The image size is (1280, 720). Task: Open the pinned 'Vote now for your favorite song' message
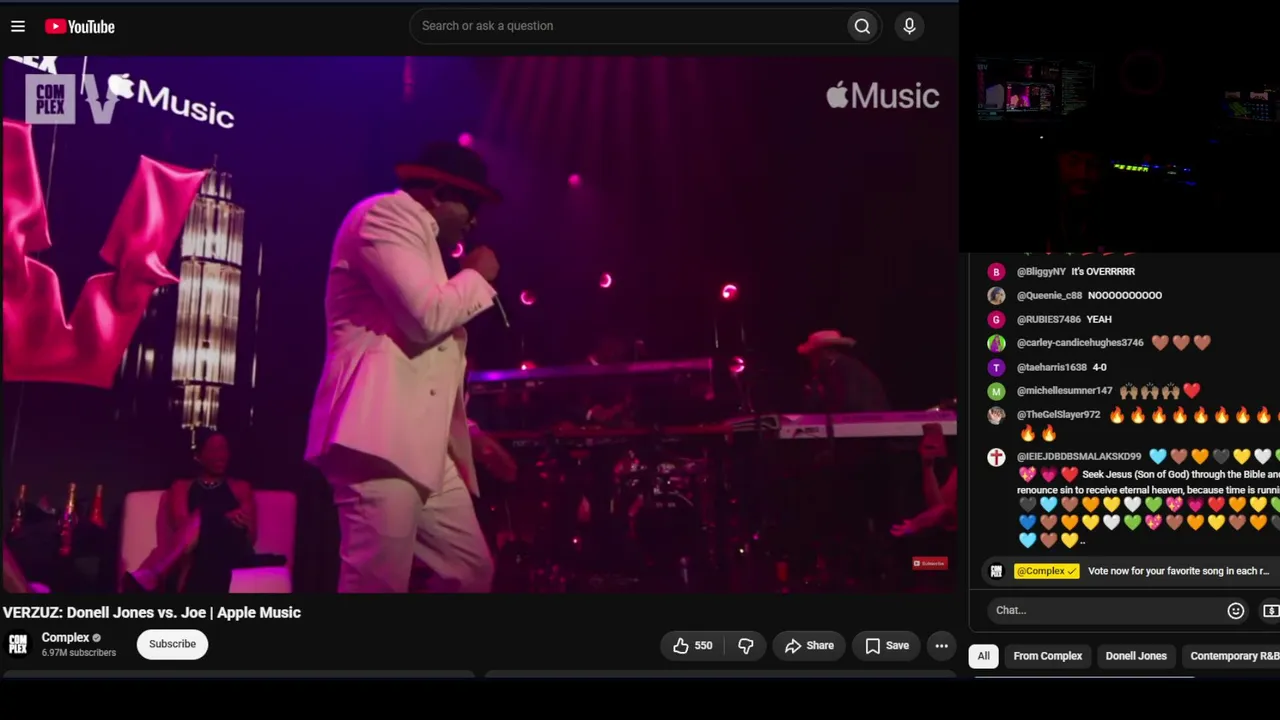pyautogui.click(x=1178, y=571)
